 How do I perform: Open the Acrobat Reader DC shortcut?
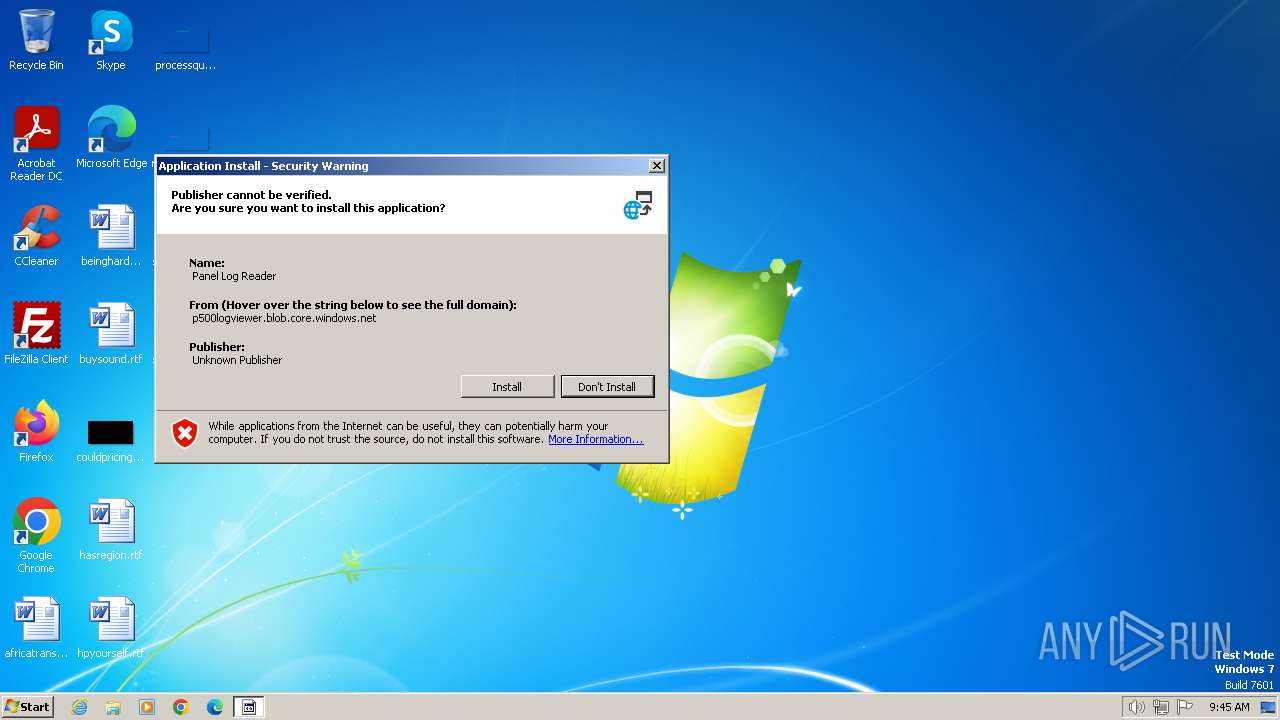tap(36, 144)
